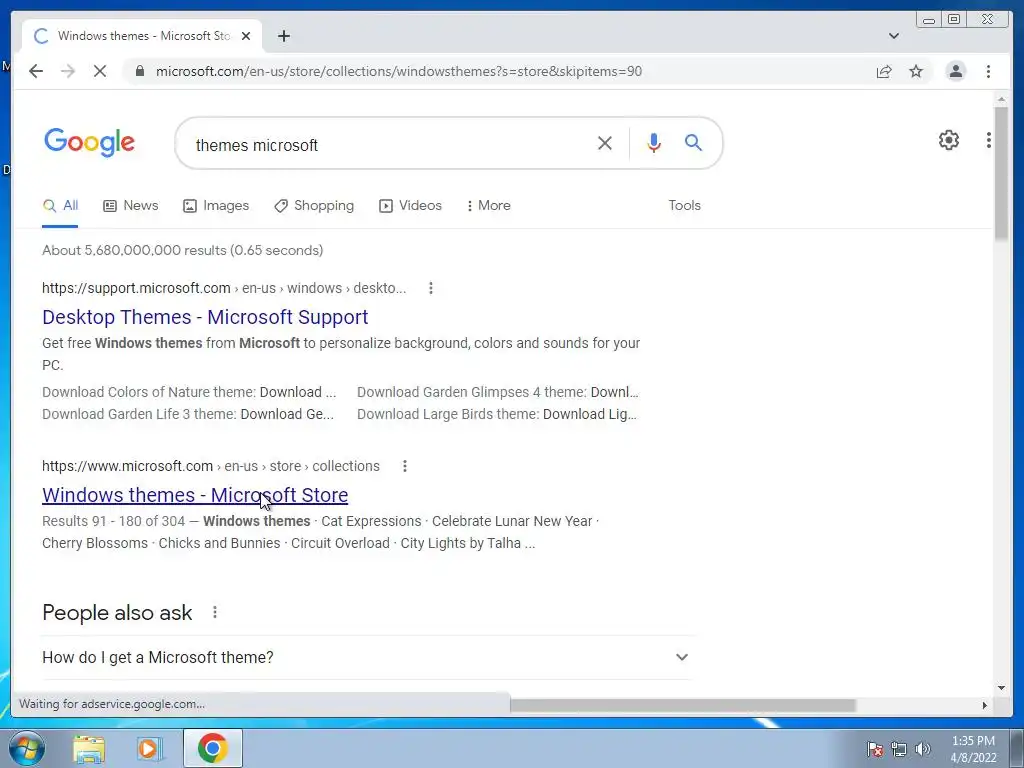Submit search with magnifier icon
The image size is (1024, 768).
[694, 142]
